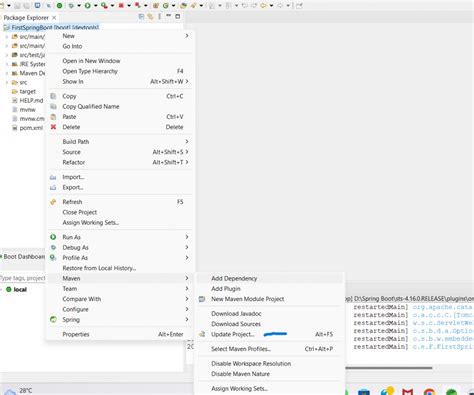Select HELP.md file in the tree
Viewport: 474px width, 395px height.
point(28,100)
